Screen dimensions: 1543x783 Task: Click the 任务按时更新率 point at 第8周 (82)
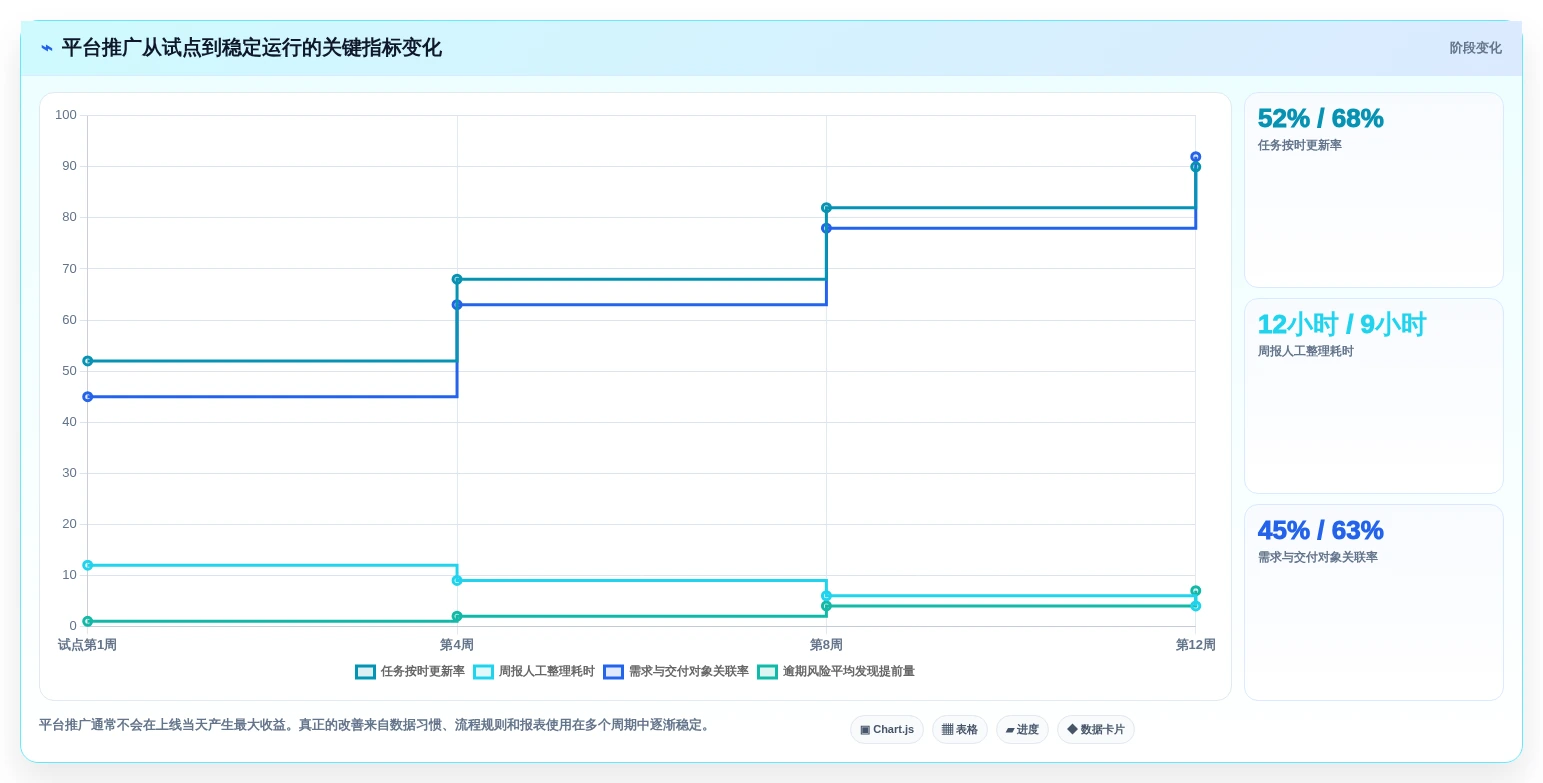[826, 208]
